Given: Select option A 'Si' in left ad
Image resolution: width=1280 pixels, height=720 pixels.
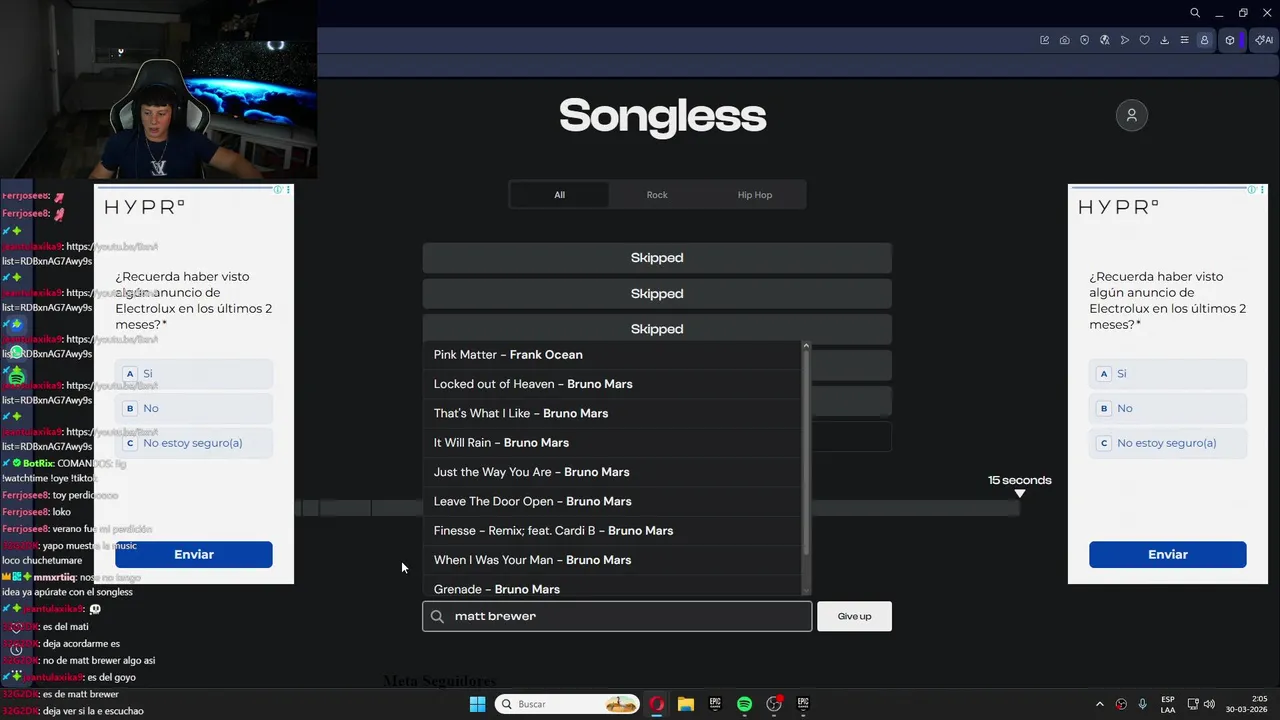Looking at the screenshot, I should pos(194,374).
